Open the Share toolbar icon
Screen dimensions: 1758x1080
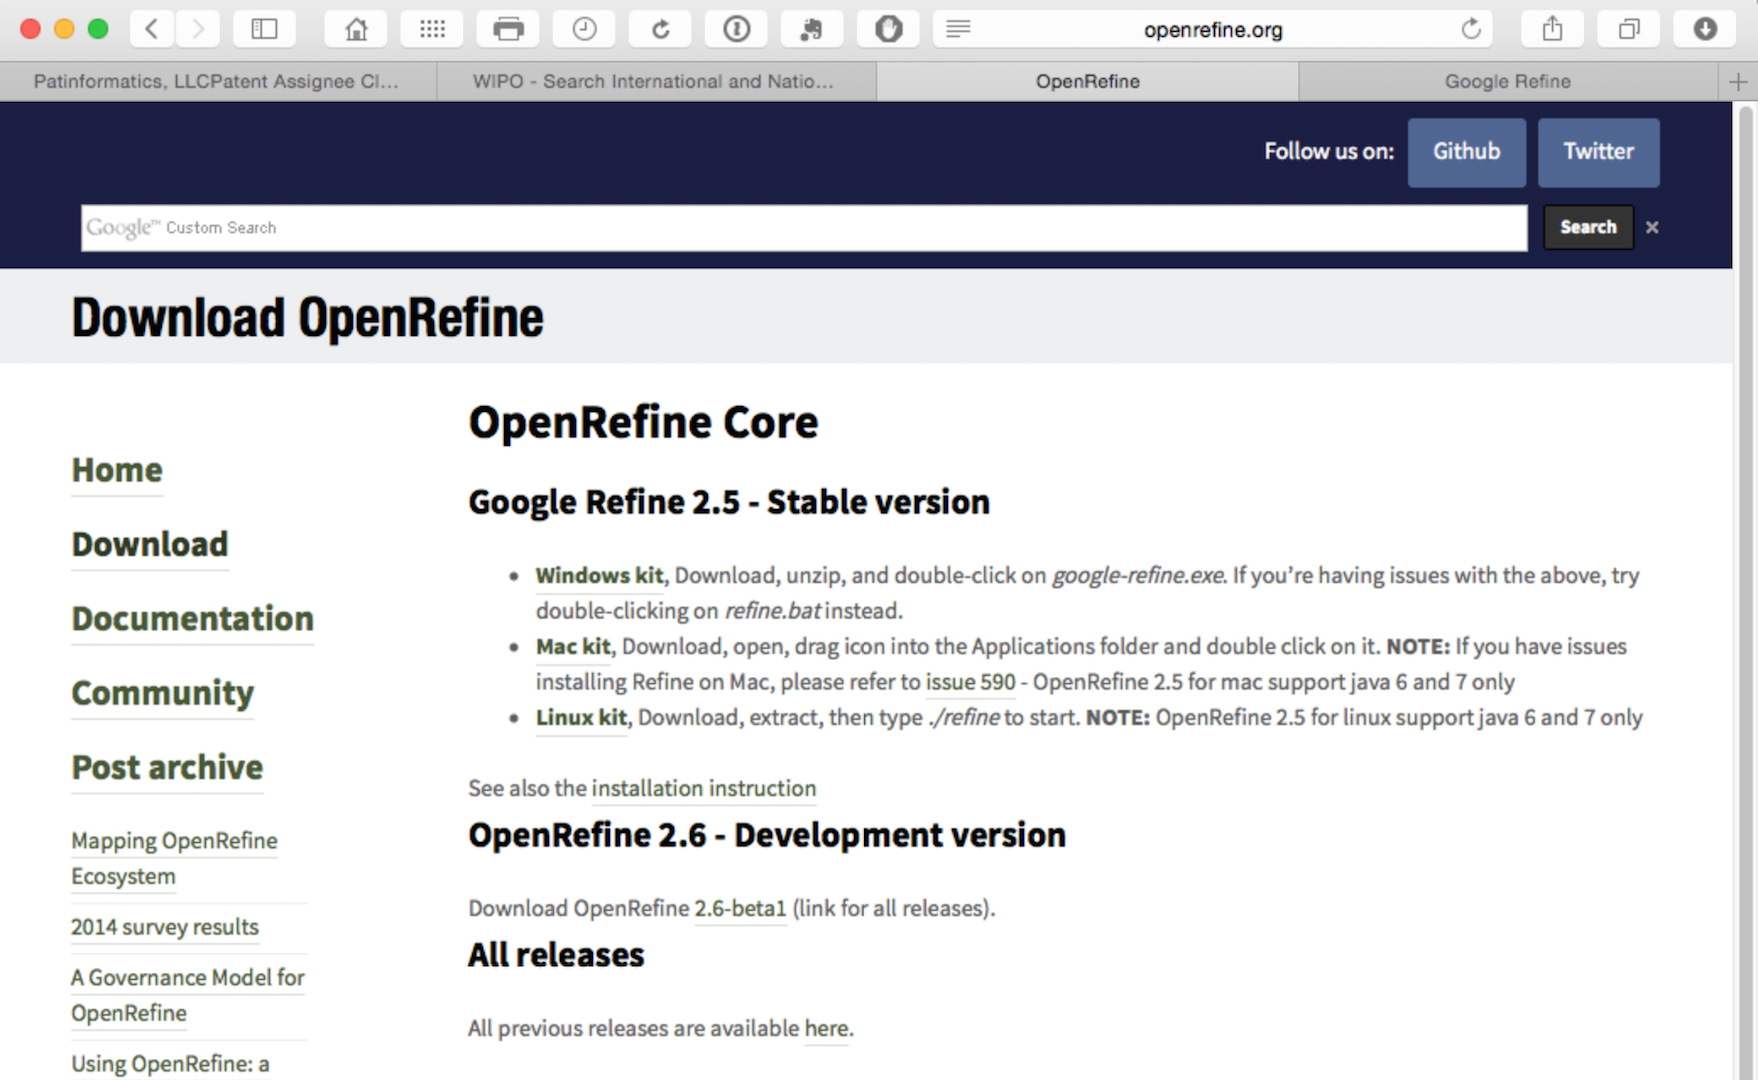pyautogui.click(x=1552, y=29)
